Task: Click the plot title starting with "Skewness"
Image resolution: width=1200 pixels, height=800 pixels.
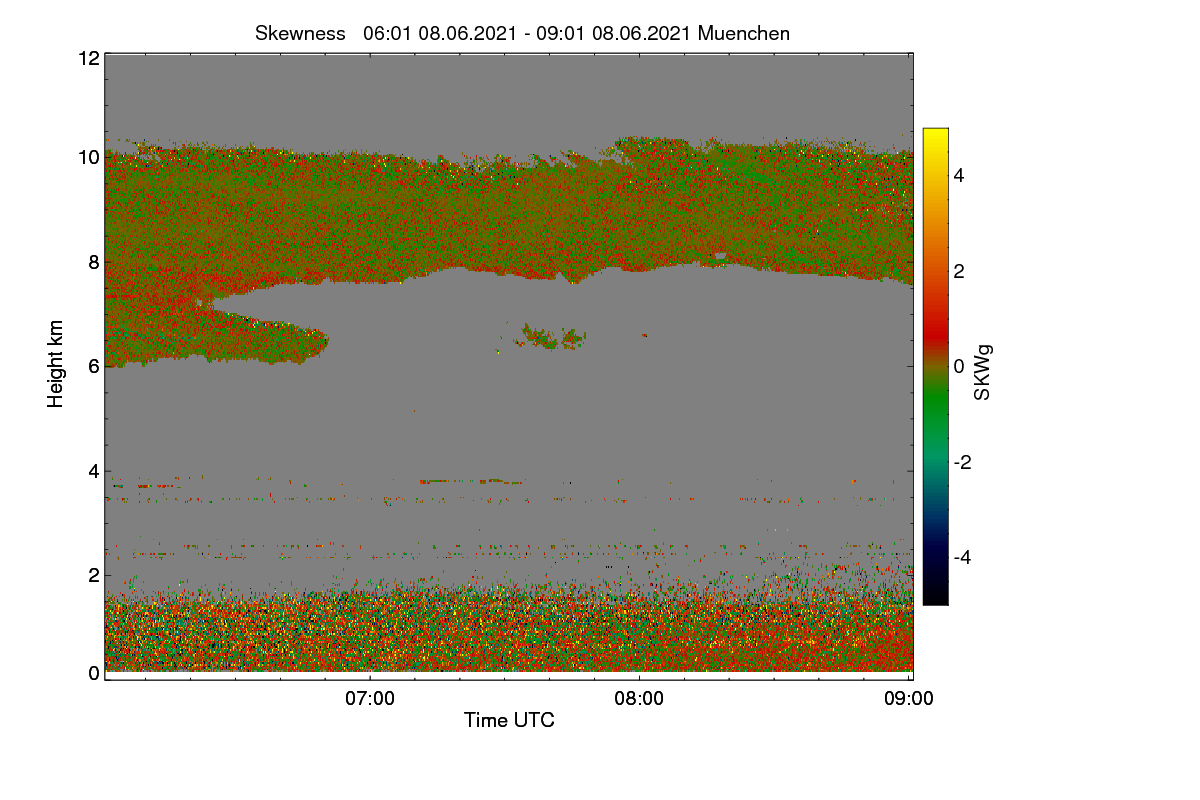Action: pyautogui.click(x=522, y=33)
